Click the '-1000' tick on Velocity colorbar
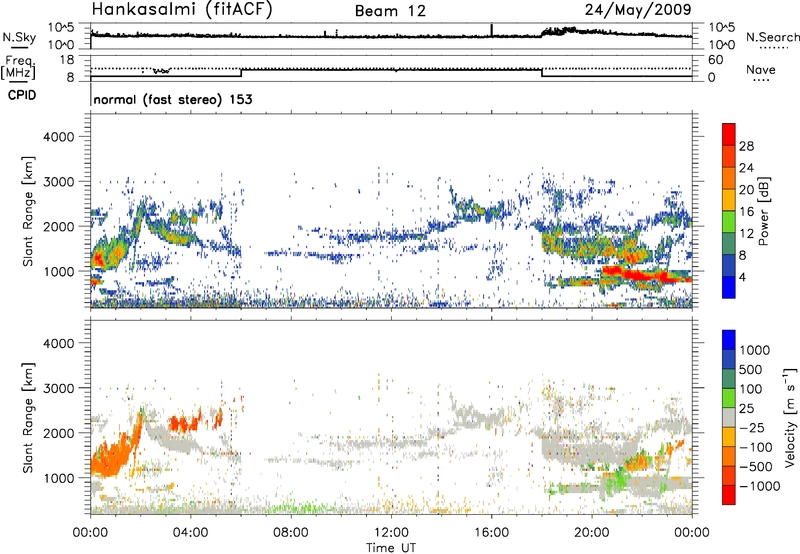Image resolution: width=800 pixels, height=554 pixels. 760,486
